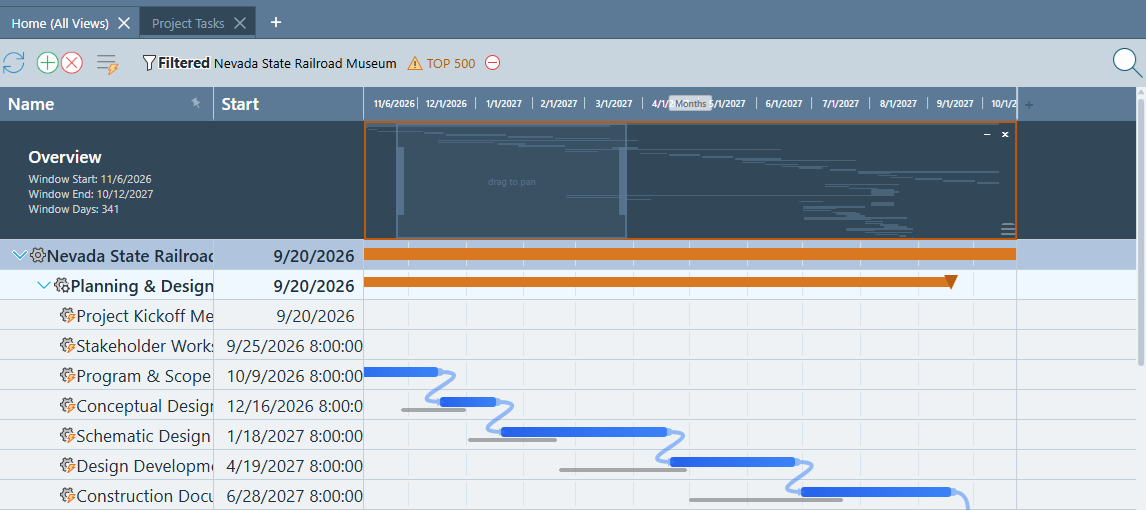This screenshot has width=1146, height=510.
Task: Switch to Project Tasks tab
Action: tap(188, 23)
